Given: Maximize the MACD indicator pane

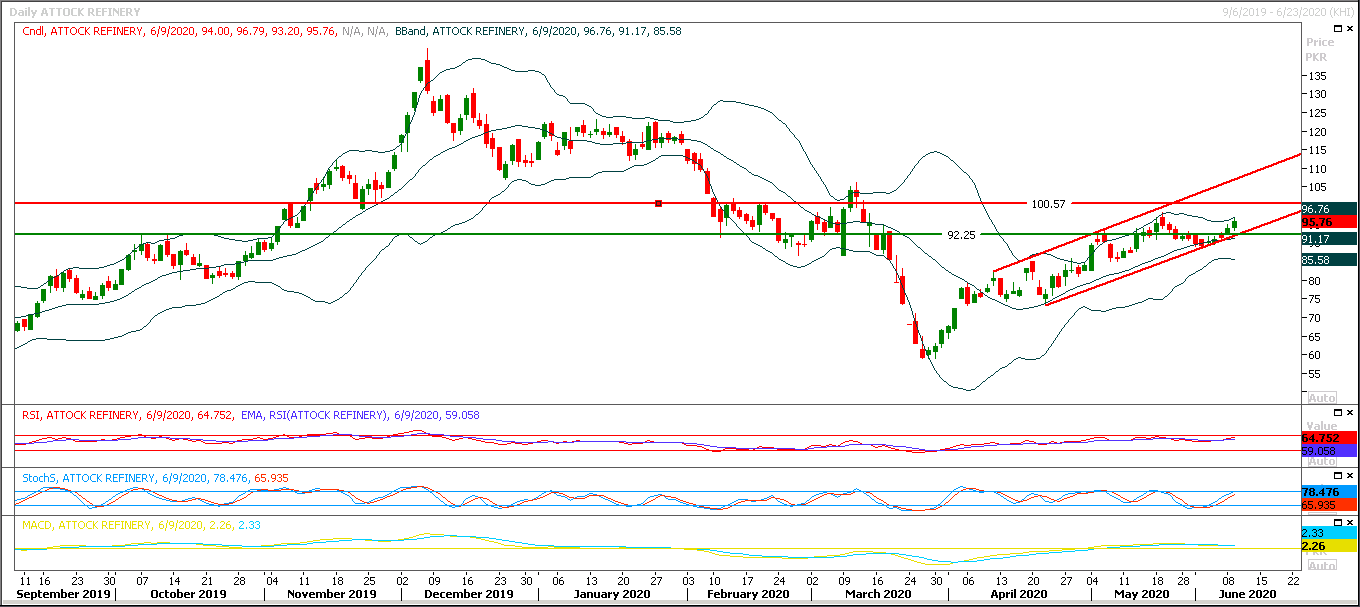Looking at the screenshot, I should (1335, 523).
